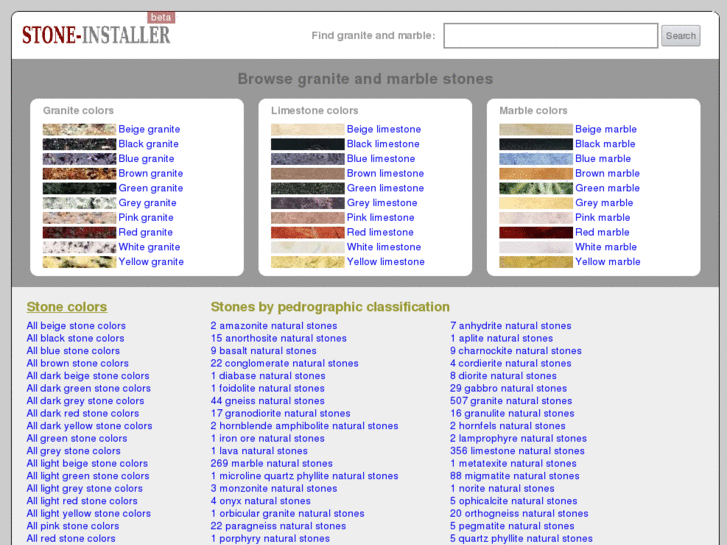Viewport: 727px width, 545px height.
Task: Select the grey granite swatch image
Action: (79, 203)
